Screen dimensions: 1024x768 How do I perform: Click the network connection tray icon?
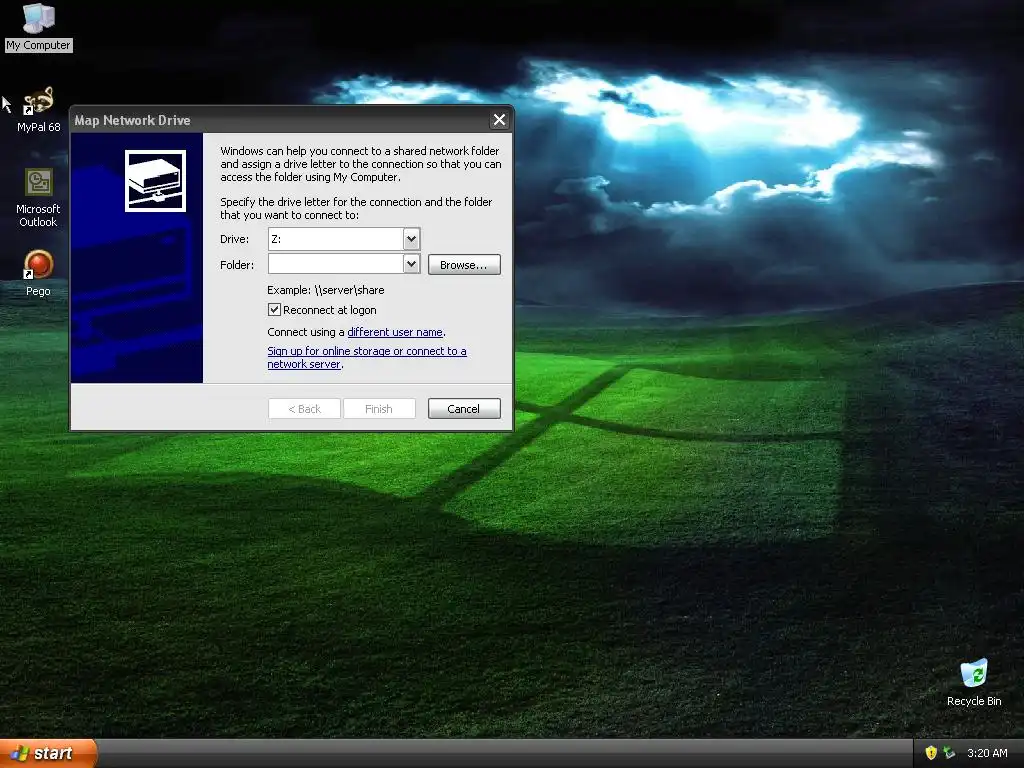[949, 753]
